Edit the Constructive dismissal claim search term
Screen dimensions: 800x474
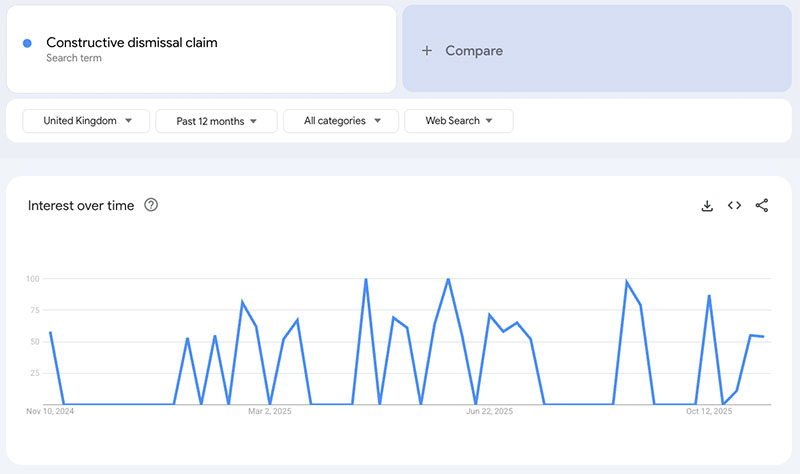131,43
